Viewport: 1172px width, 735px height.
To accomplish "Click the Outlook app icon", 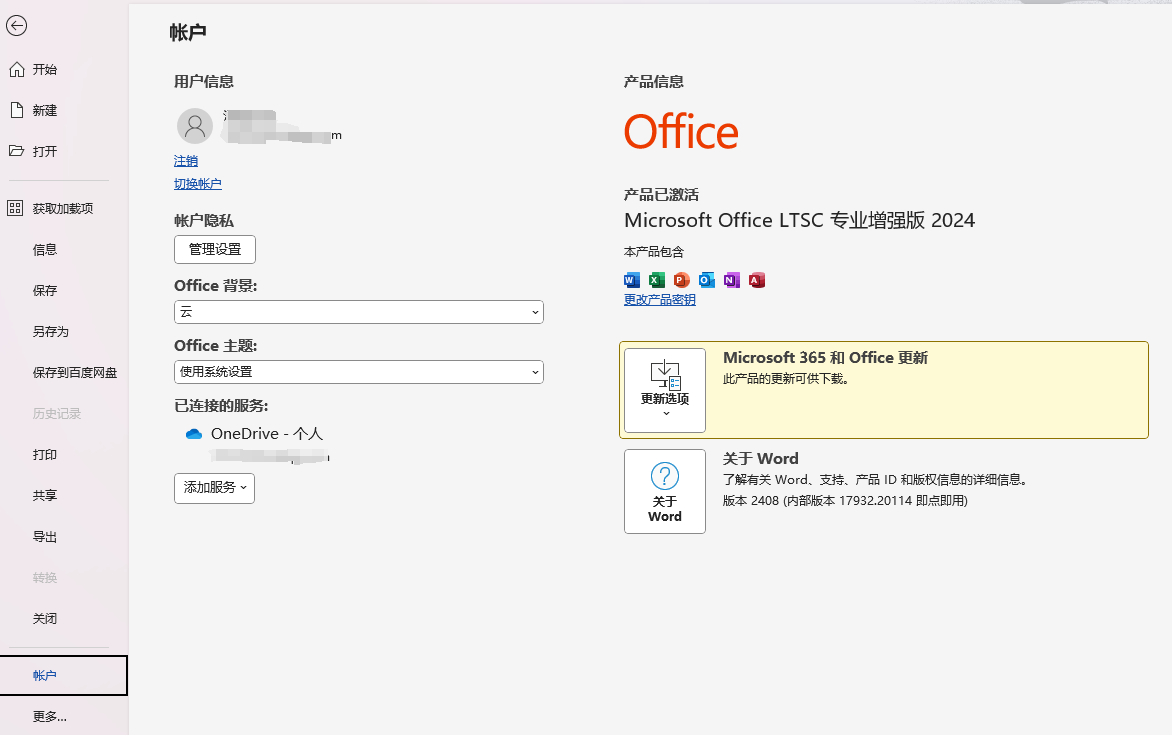I will (x=706, y=280).
